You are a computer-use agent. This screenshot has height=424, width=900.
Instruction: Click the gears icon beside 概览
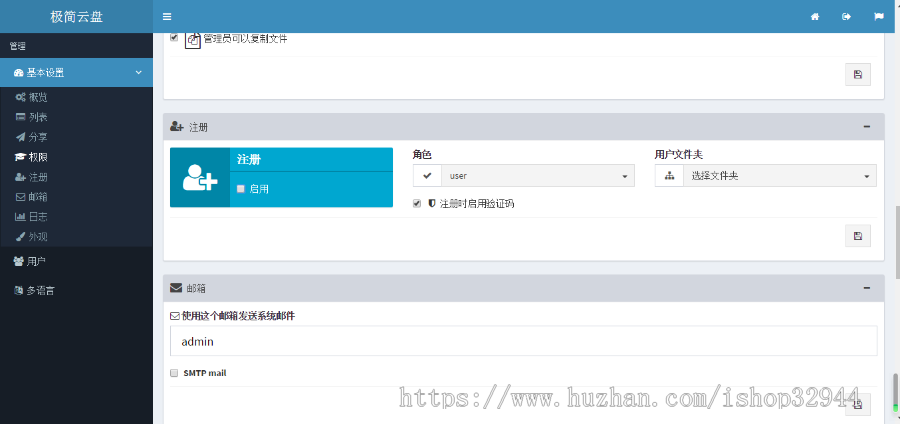pos(20,97)
